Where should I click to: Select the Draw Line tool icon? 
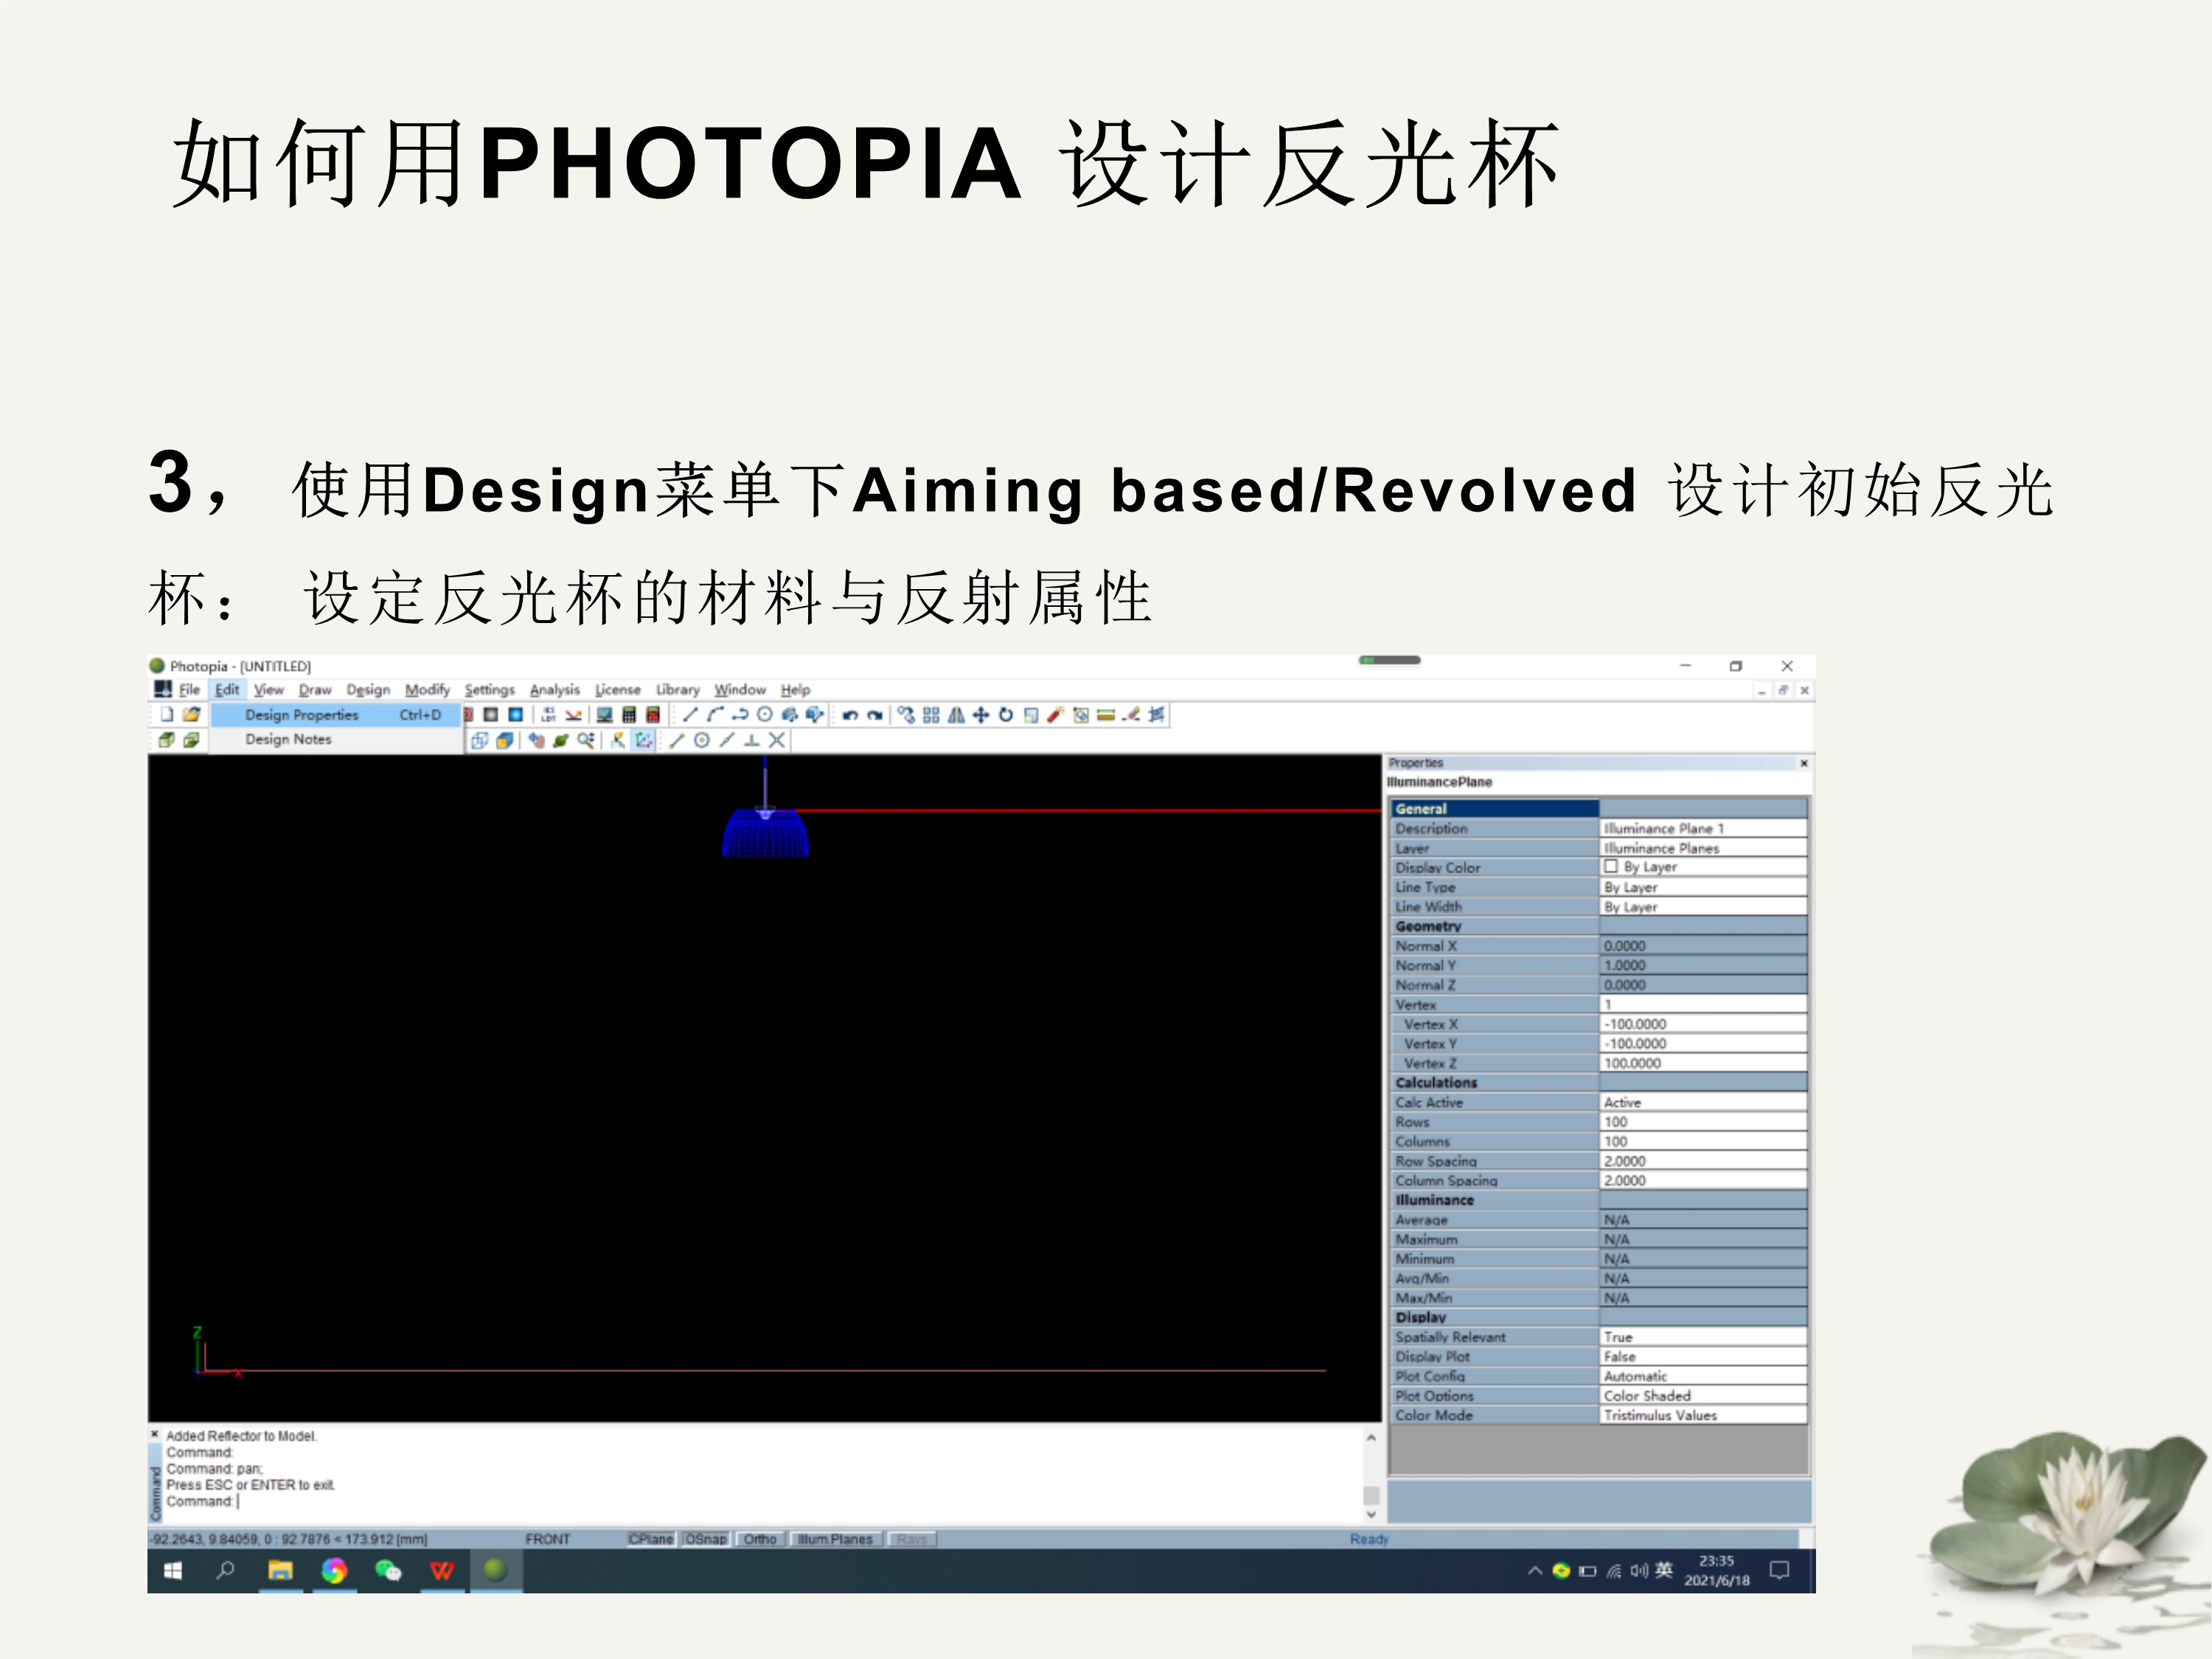point(690,714)
